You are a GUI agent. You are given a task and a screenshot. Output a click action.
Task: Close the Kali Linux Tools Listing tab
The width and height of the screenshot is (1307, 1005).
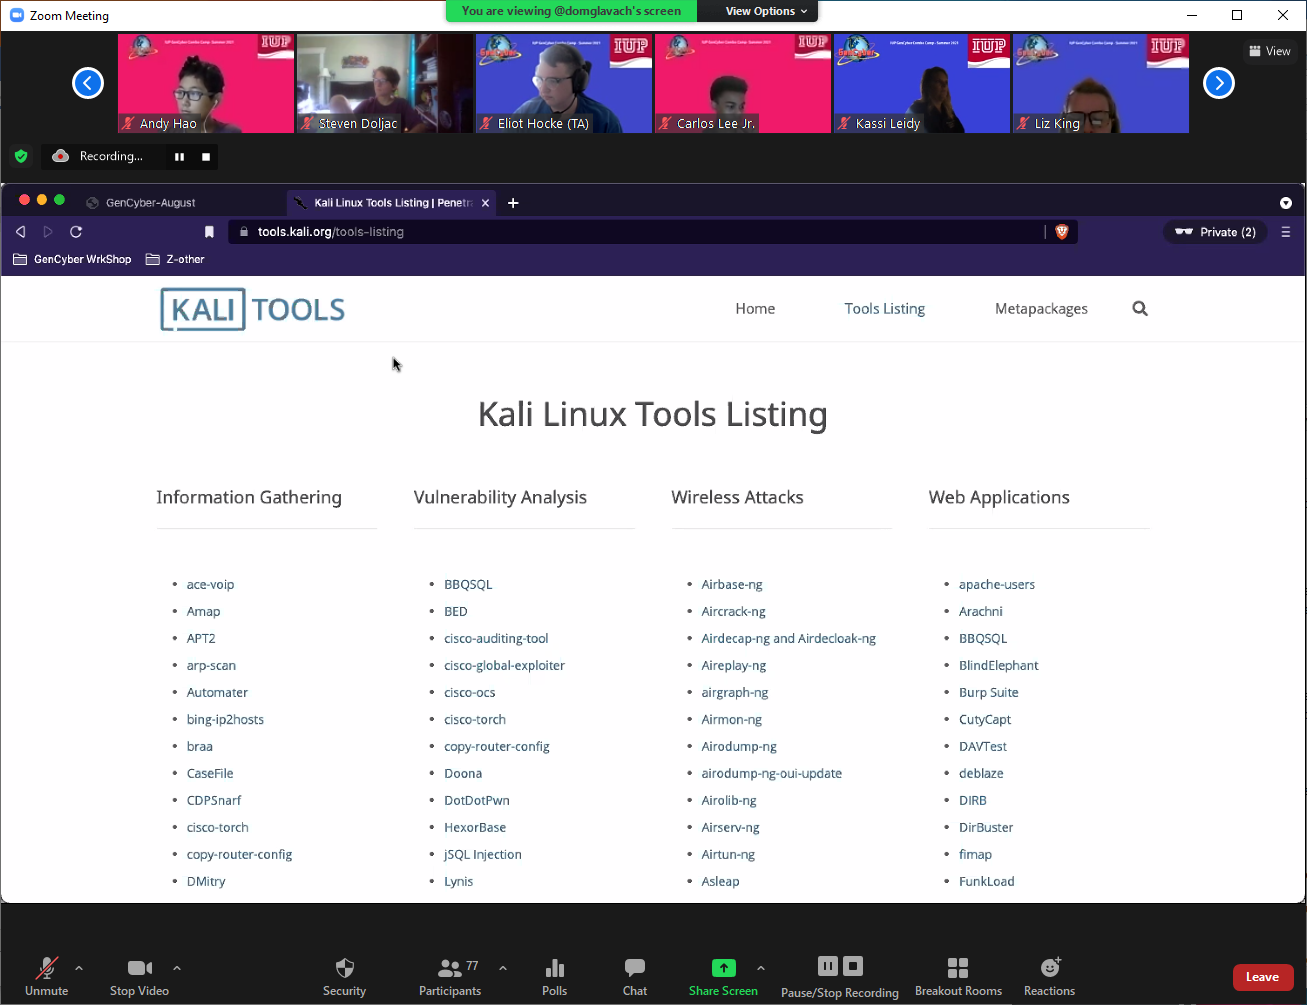point(485,203)
